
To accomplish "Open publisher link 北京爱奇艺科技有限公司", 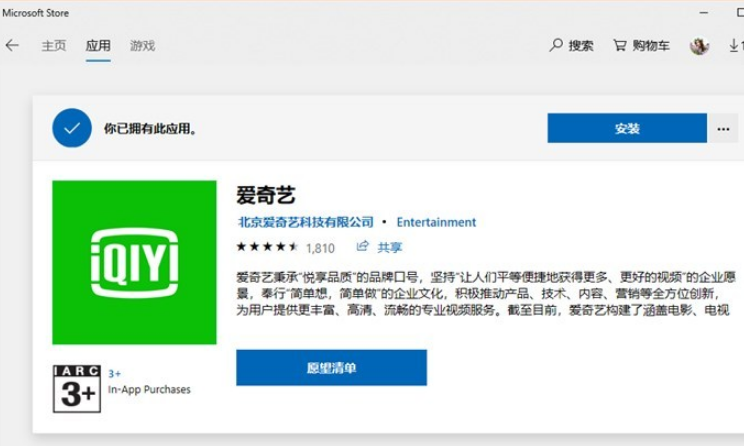I will tap(306, 222).
